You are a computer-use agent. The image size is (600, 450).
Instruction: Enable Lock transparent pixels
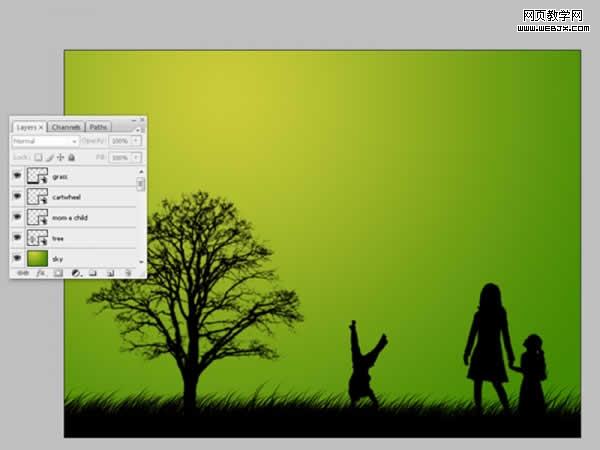[38, 157]
